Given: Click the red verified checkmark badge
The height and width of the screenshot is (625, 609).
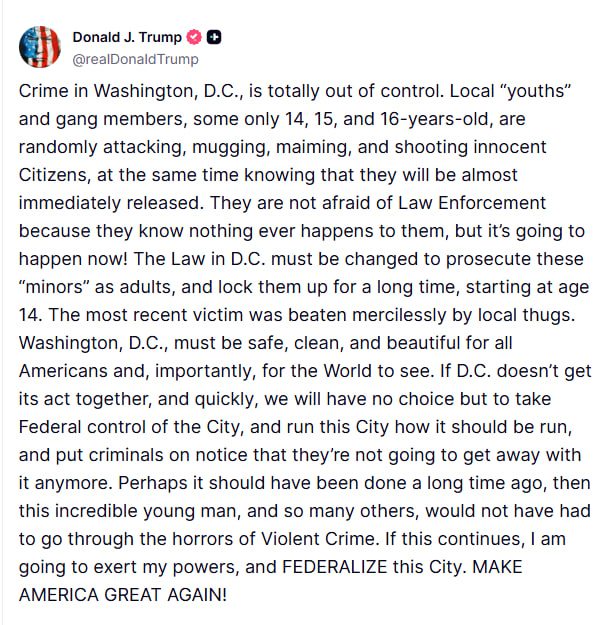Looking at the screenshot, I should (195, 37).
